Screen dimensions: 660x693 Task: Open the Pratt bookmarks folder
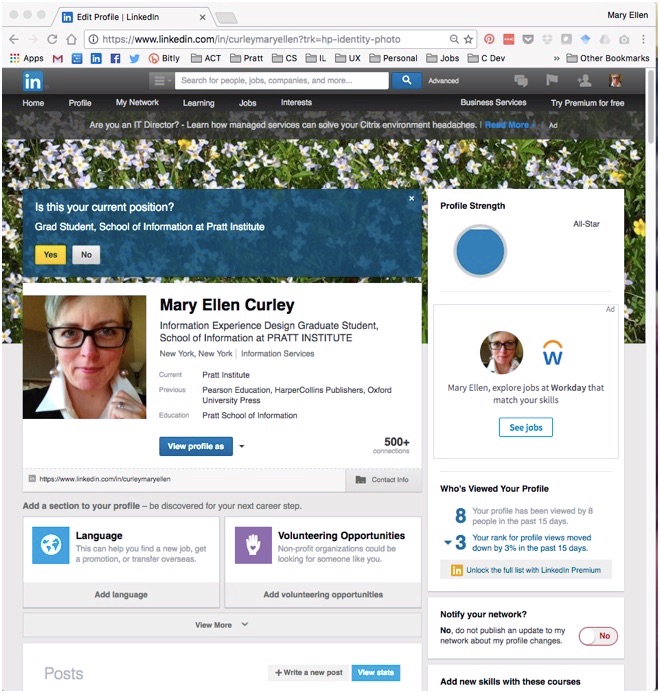[x=247, y=58]
